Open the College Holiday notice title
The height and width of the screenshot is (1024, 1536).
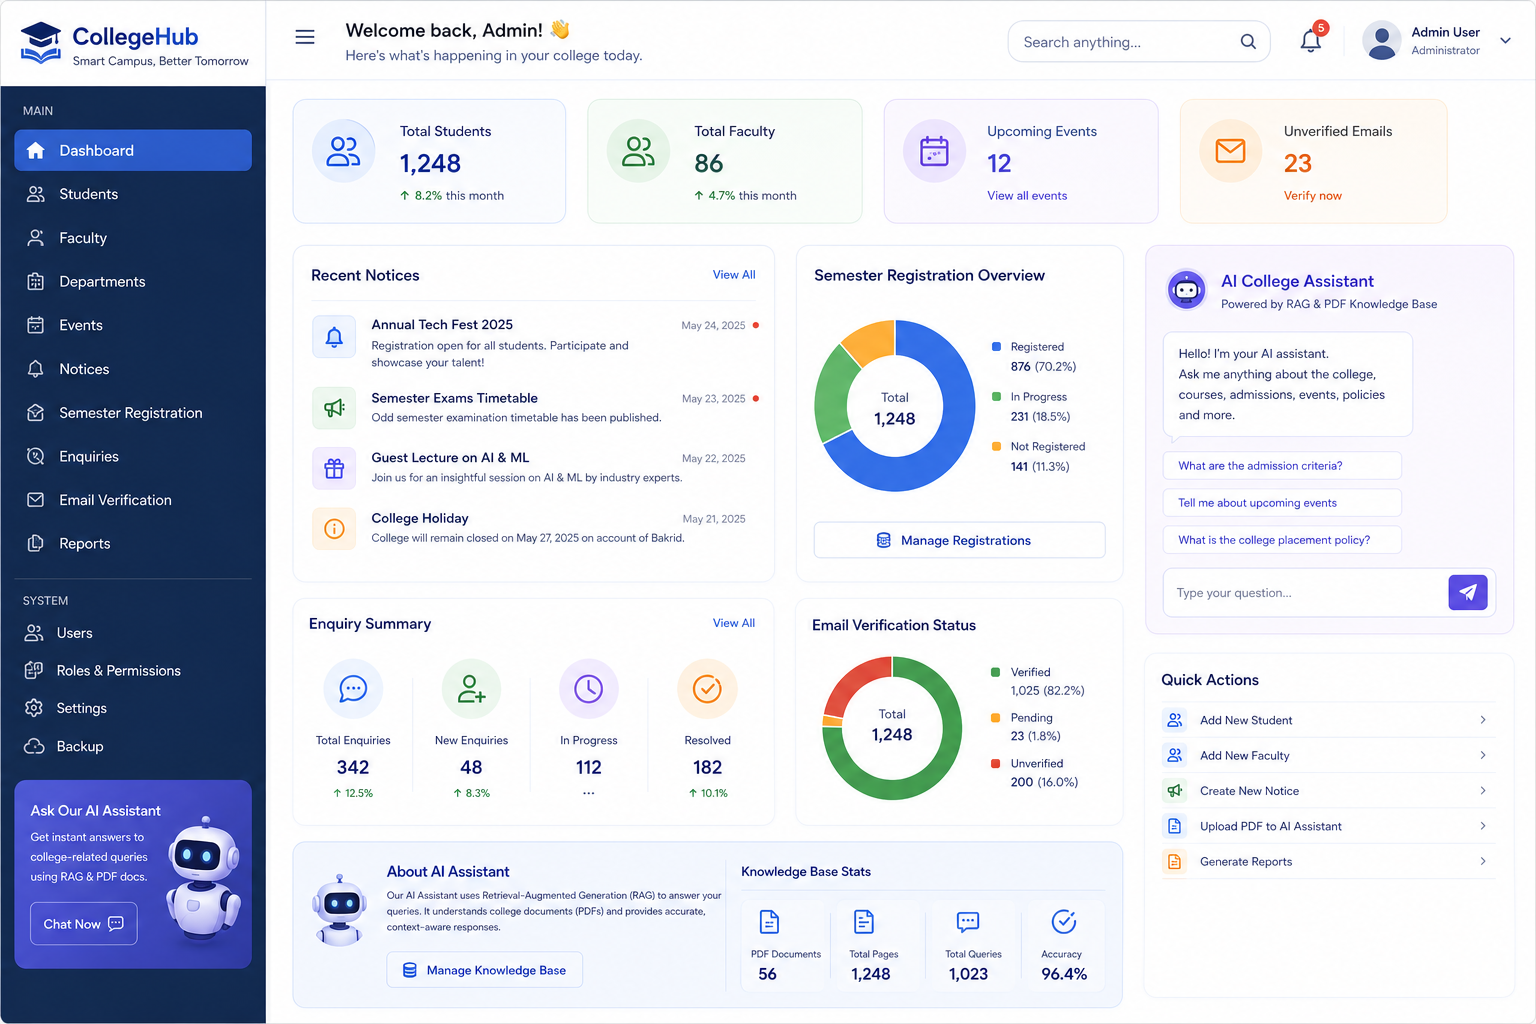pos(420,518)
